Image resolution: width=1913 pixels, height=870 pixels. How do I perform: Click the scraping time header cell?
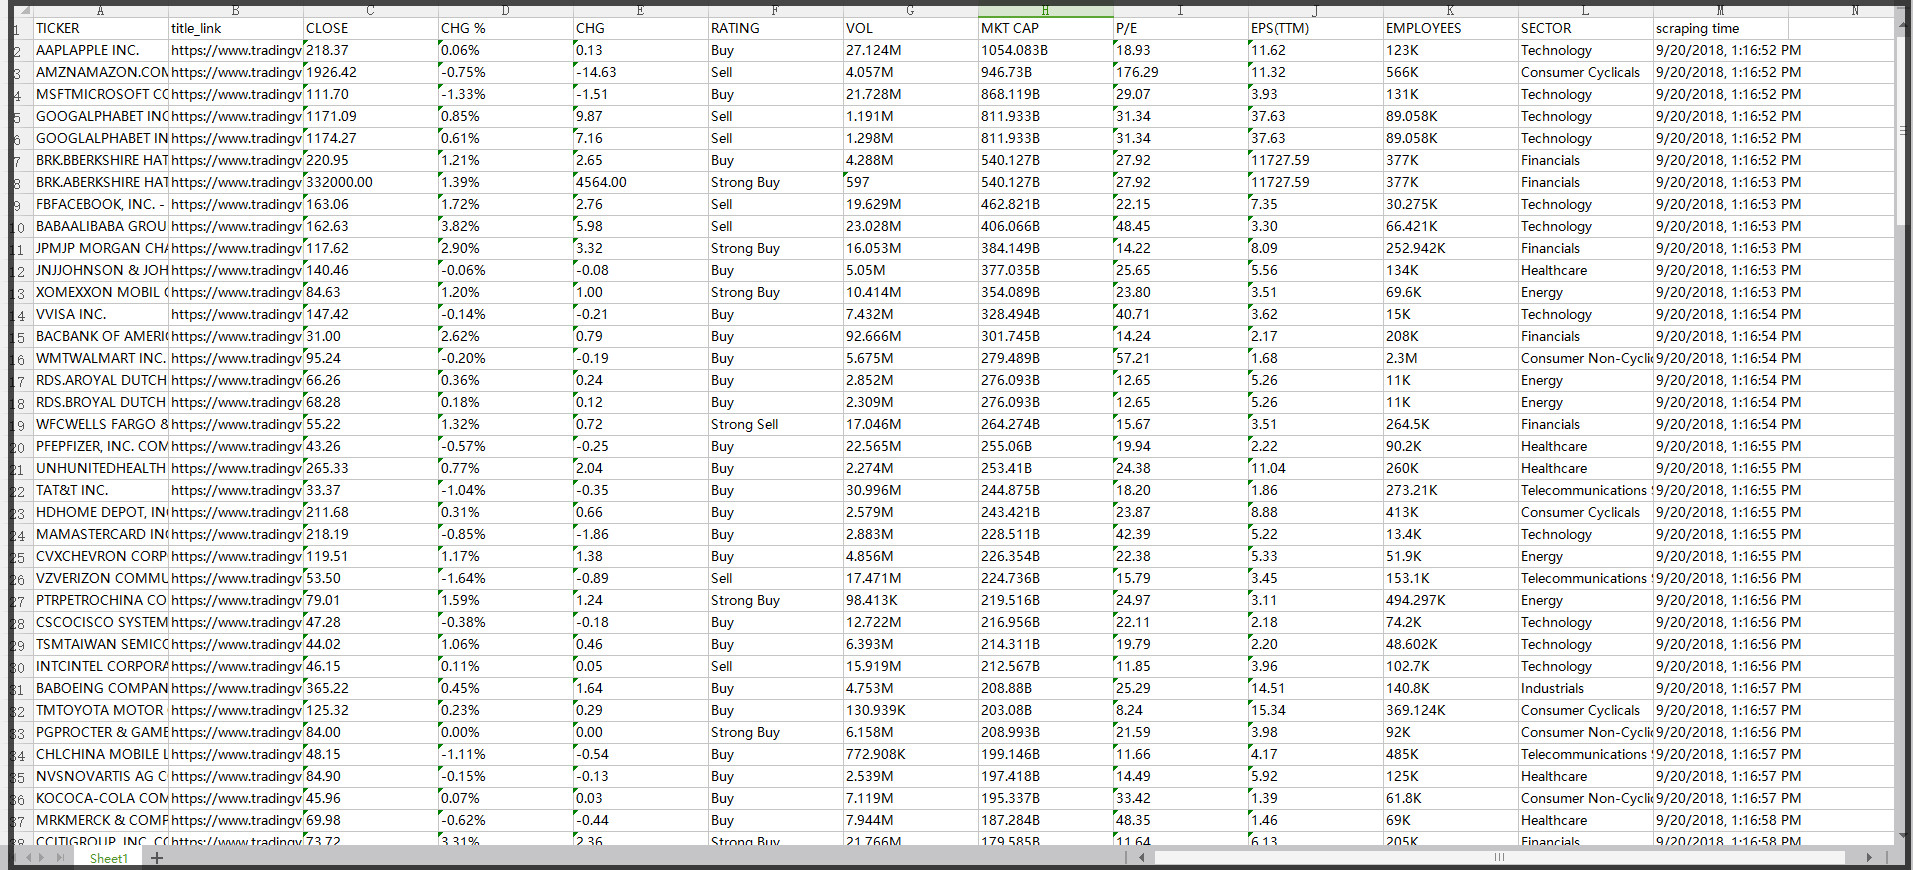tap(1720, 28)
